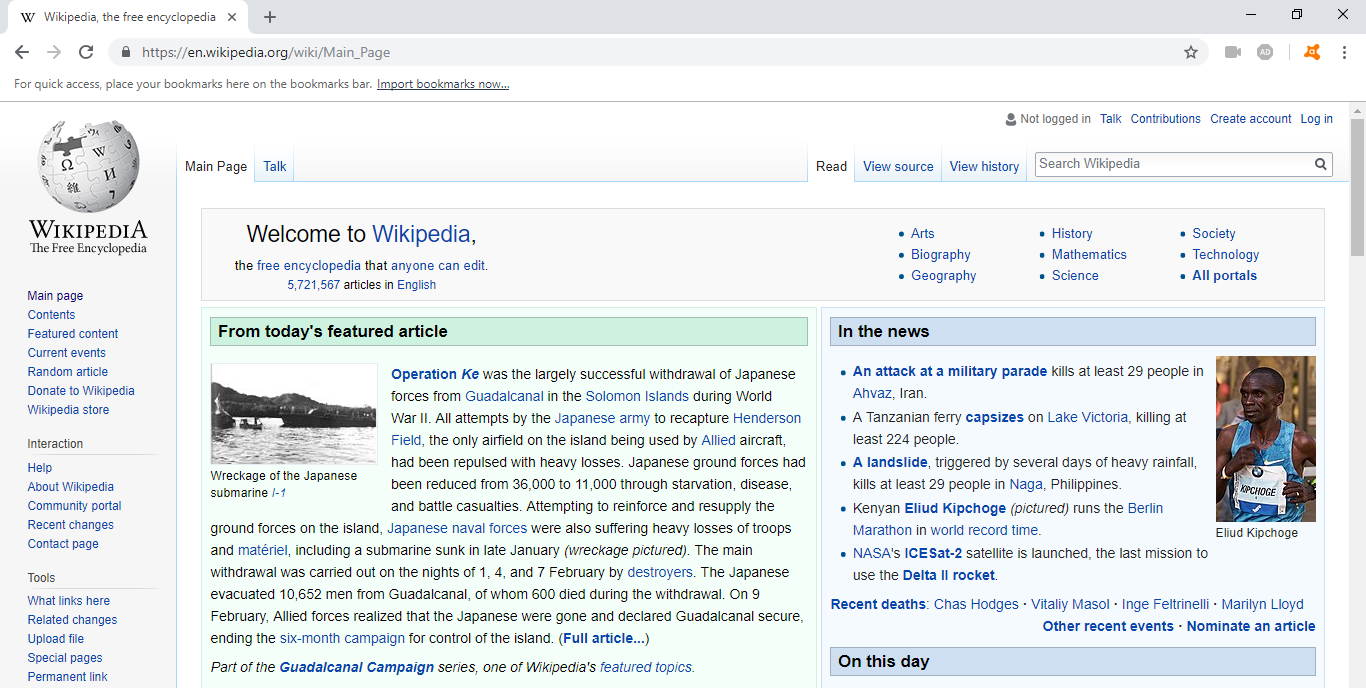Screen dimensions: 1366x688
Task: Switch to the Main Page tab
Action: (x=216, y=167)
